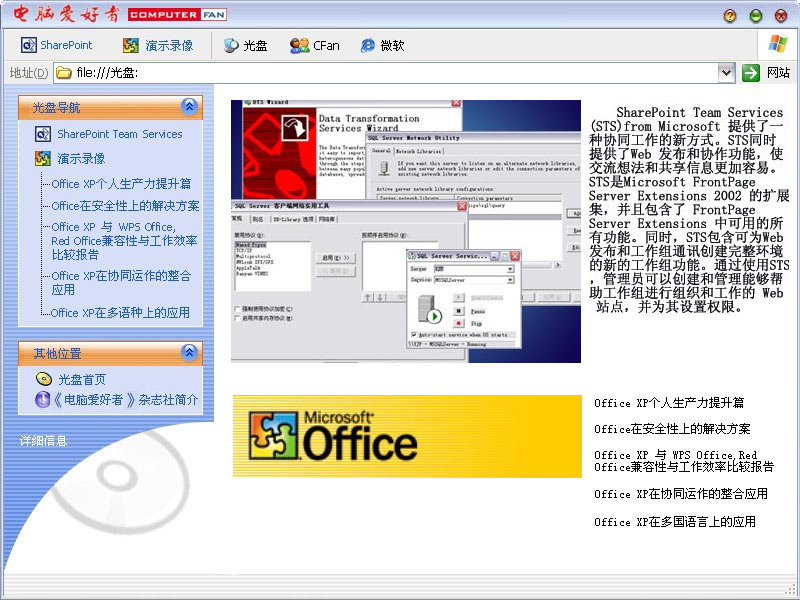Select CFan label in the toolbar
This screenshot has width=800, height=600.
[326, 45]
